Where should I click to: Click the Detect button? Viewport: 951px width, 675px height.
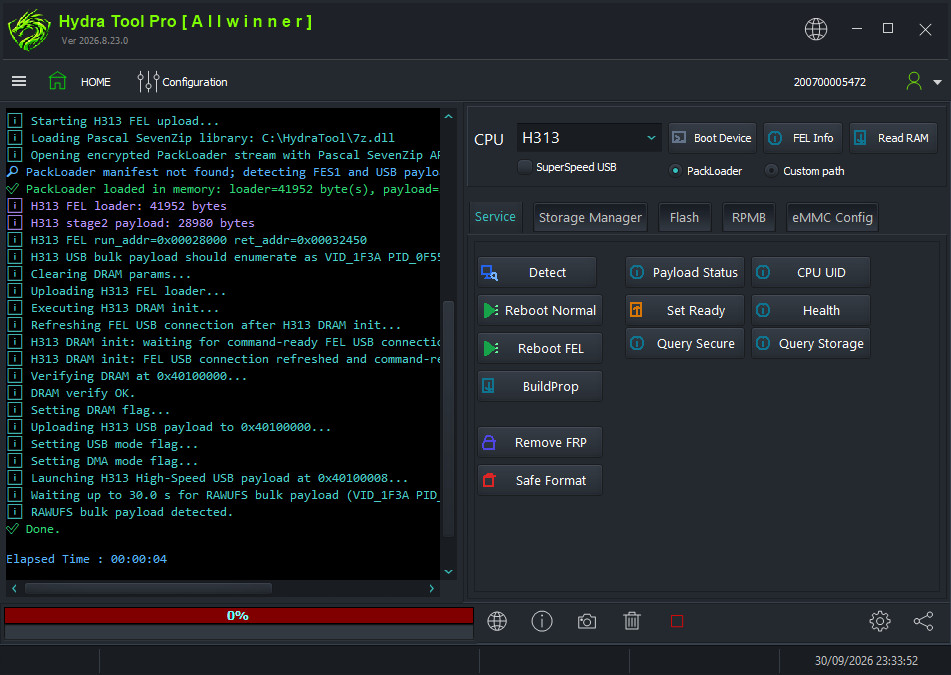point(537,272)
